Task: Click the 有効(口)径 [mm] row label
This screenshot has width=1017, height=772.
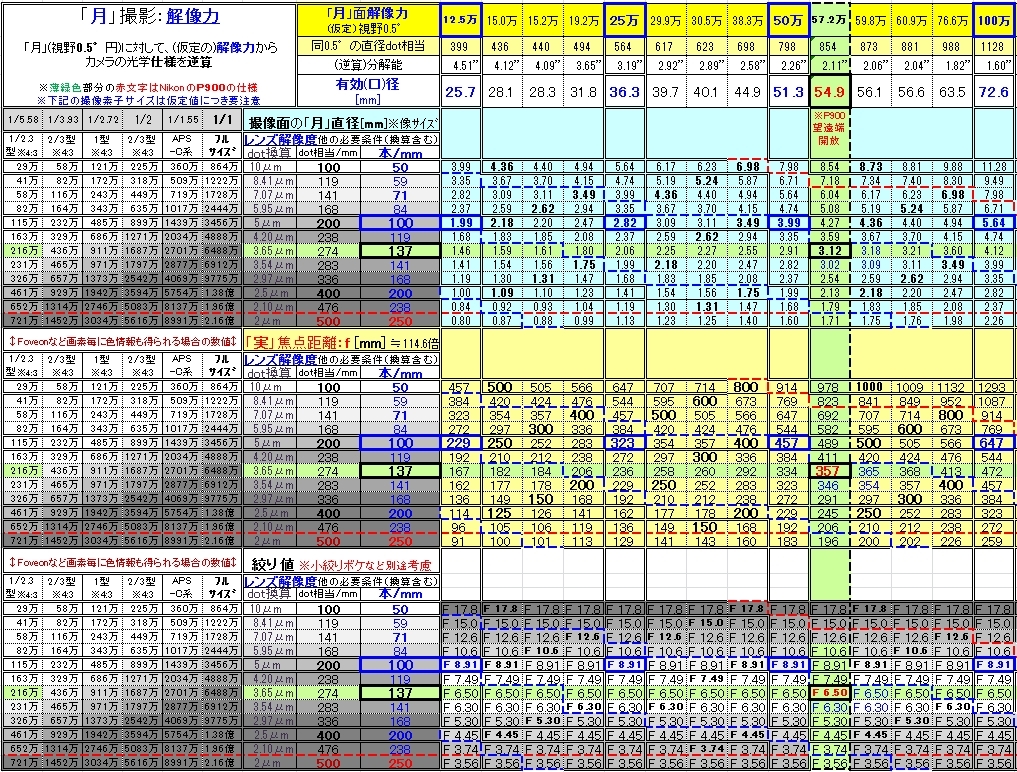Action: 367,91
